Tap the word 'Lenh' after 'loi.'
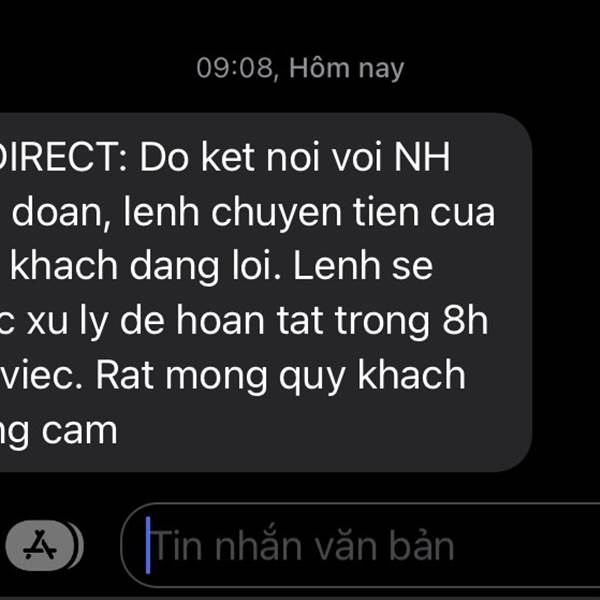The width and height of the screenshot is (600, 600). click(x=338, y=266)
